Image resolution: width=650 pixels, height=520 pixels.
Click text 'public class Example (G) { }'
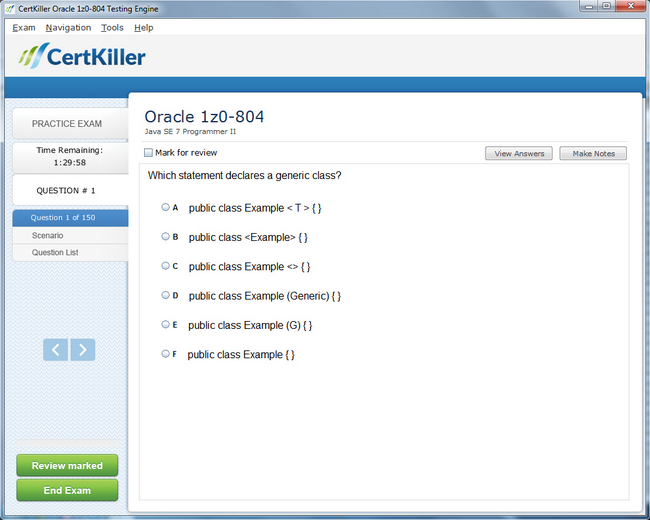250,325
